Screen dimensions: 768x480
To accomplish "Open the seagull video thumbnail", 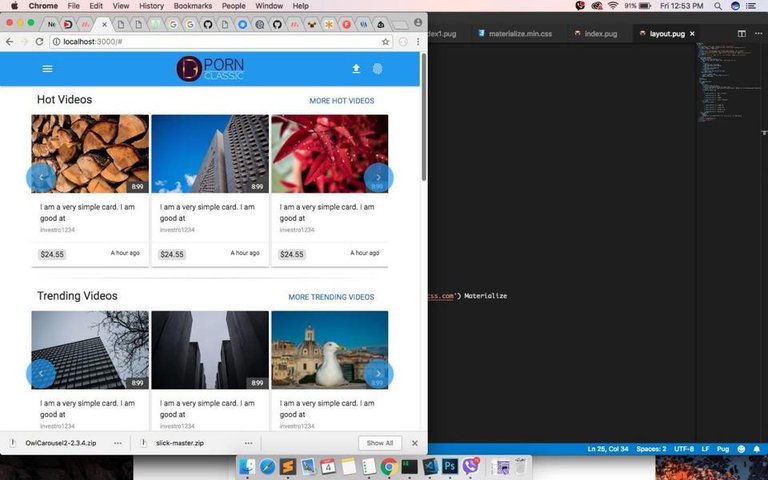I will [330, 350].
